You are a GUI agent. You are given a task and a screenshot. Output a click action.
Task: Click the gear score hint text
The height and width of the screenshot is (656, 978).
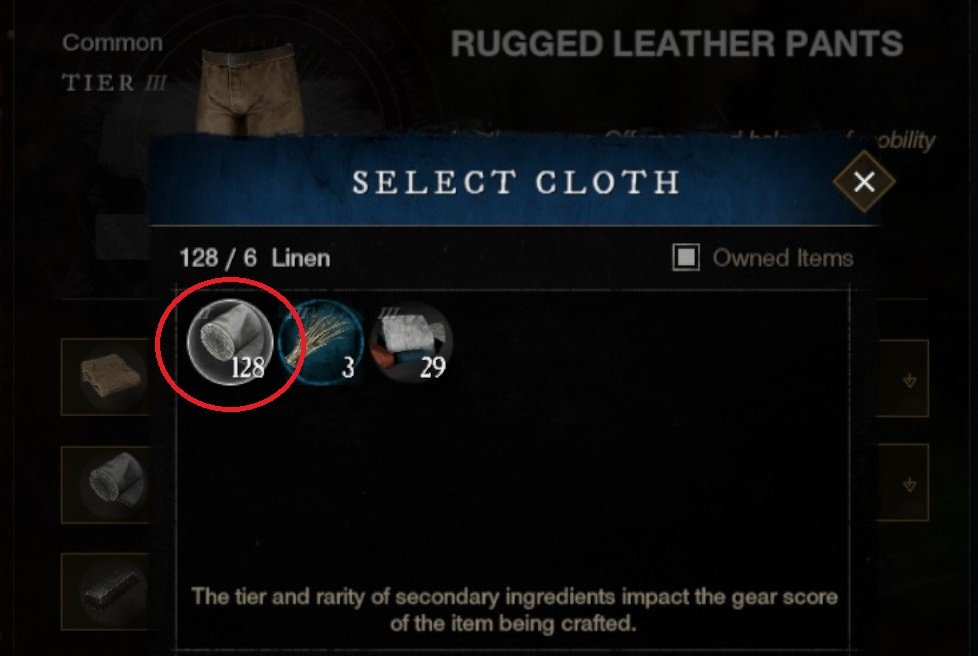click(x=514, y=609)
